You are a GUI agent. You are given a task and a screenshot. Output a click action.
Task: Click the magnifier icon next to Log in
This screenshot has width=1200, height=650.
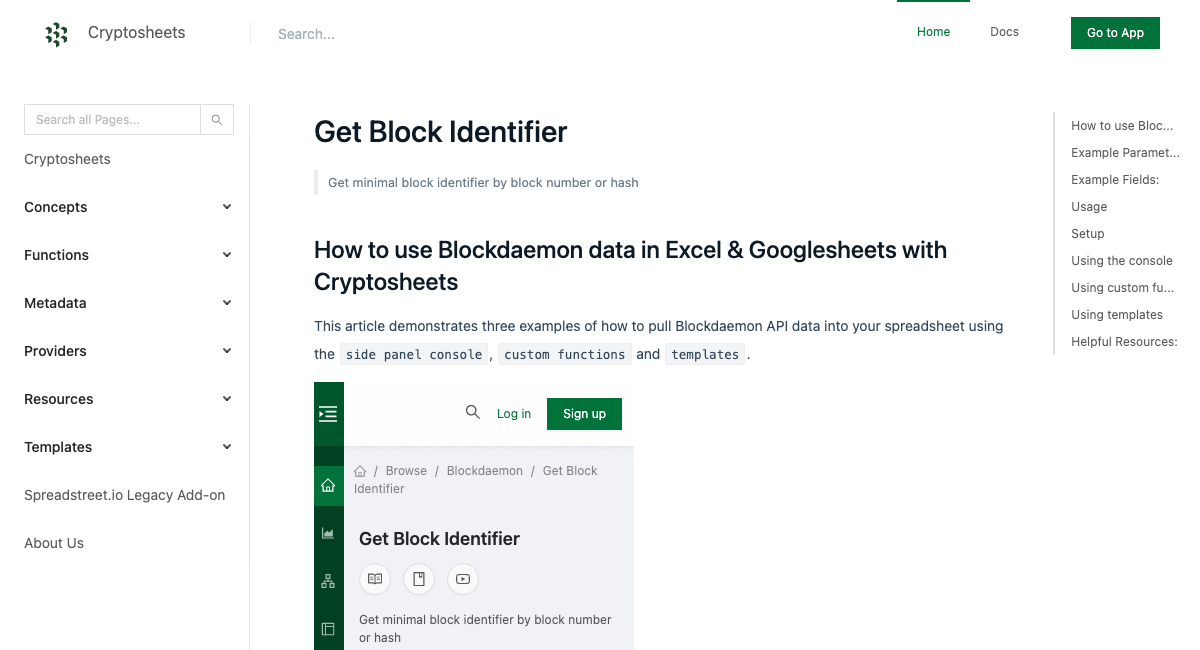coord(472,412)
